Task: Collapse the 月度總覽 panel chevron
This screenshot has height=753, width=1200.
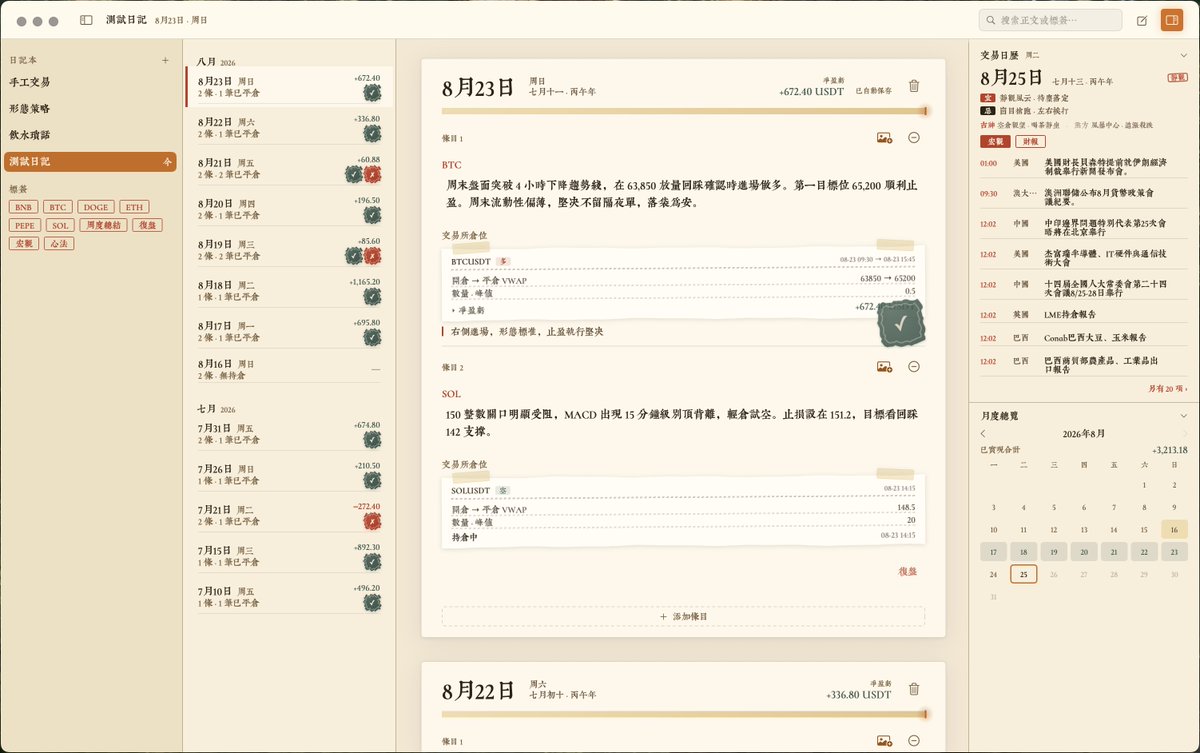Action: pos(1183,415)
